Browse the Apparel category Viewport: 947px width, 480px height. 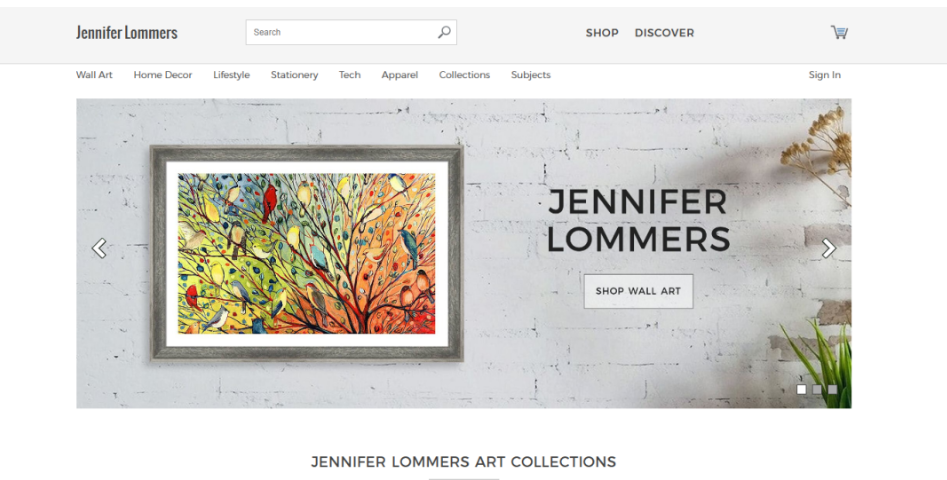[400, 75]
